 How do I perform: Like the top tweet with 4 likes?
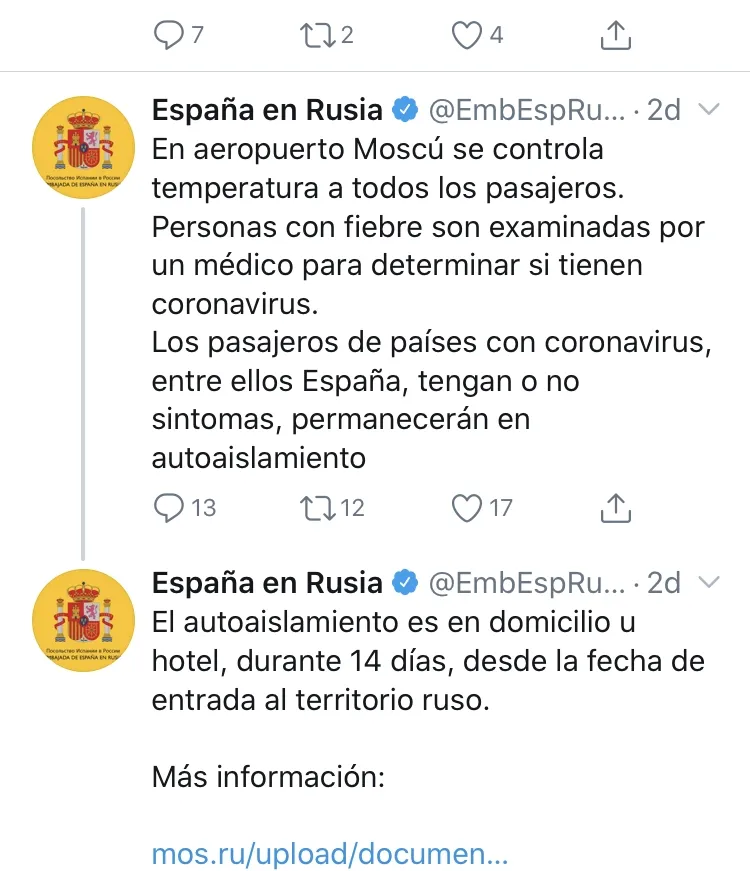[466, 36]
